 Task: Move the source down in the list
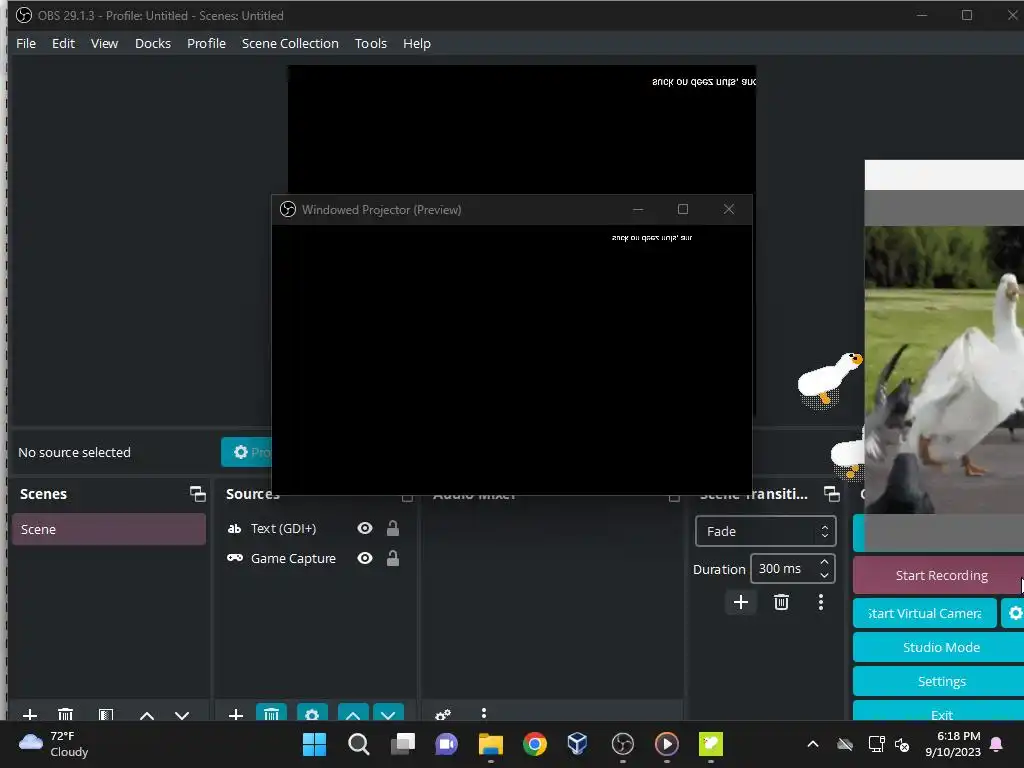[x=388, y=713]
